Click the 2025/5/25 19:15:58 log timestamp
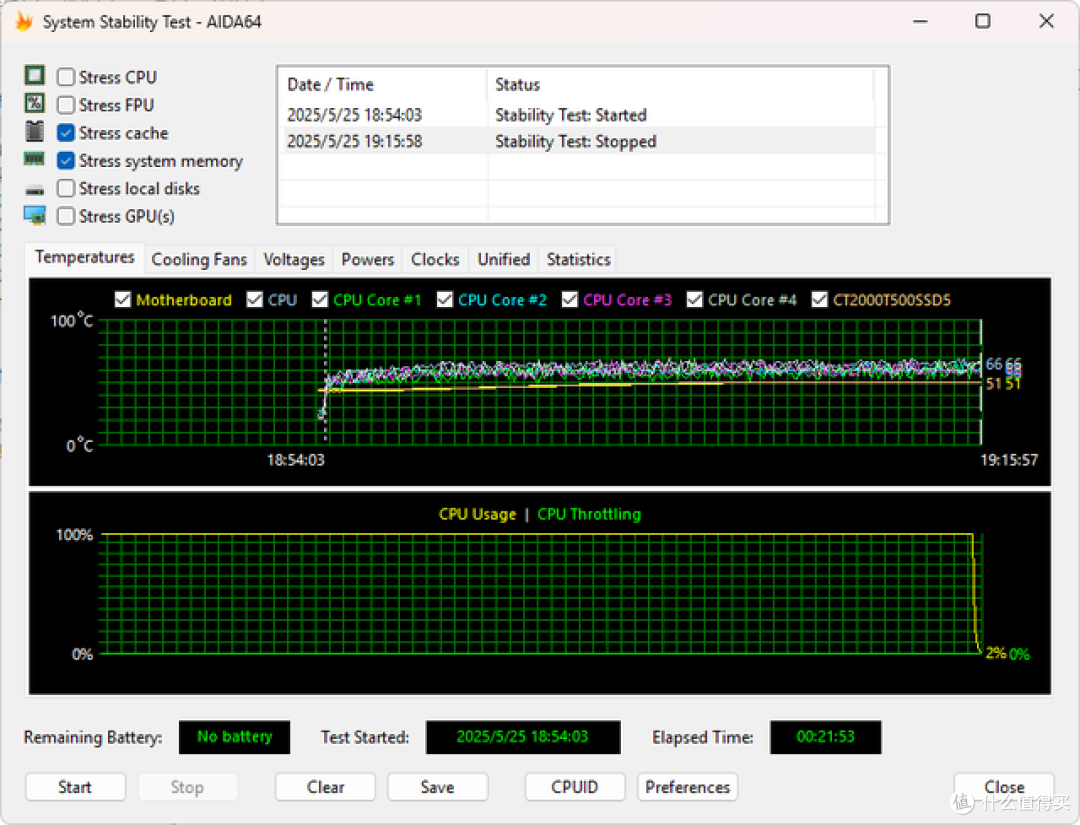Screen dimensions: 1080x825 point(354,141)
